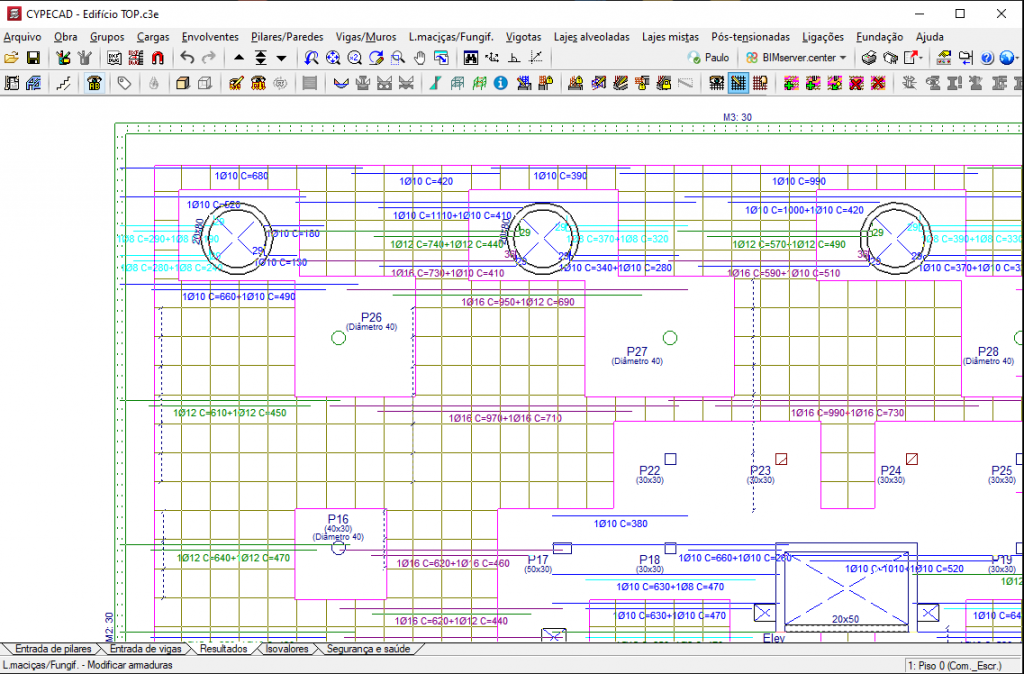Toggle the highlighted modify reinforcement grid tool
1024x674 pixels.
pos(739,83)
